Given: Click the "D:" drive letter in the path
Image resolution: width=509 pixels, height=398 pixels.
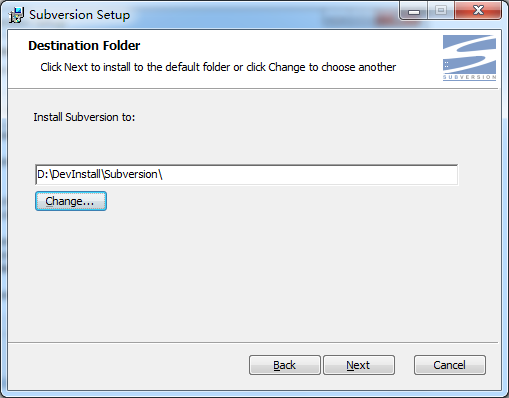Looking at the screenshot, I should 43,174.
